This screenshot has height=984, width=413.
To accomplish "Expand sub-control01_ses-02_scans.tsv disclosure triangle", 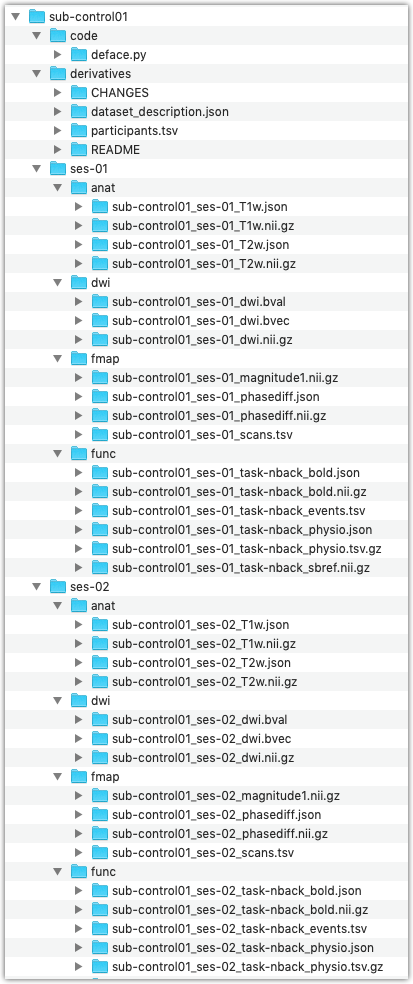I will coord(78,853).
